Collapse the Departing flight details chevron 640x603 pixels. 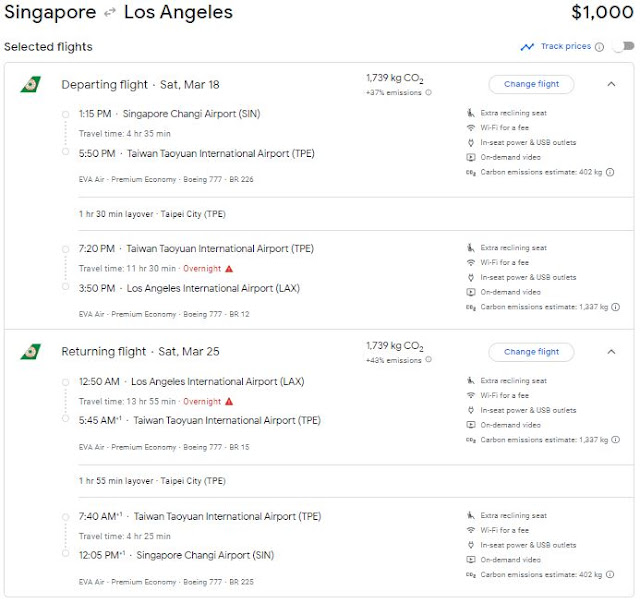[x=611, y=84]
